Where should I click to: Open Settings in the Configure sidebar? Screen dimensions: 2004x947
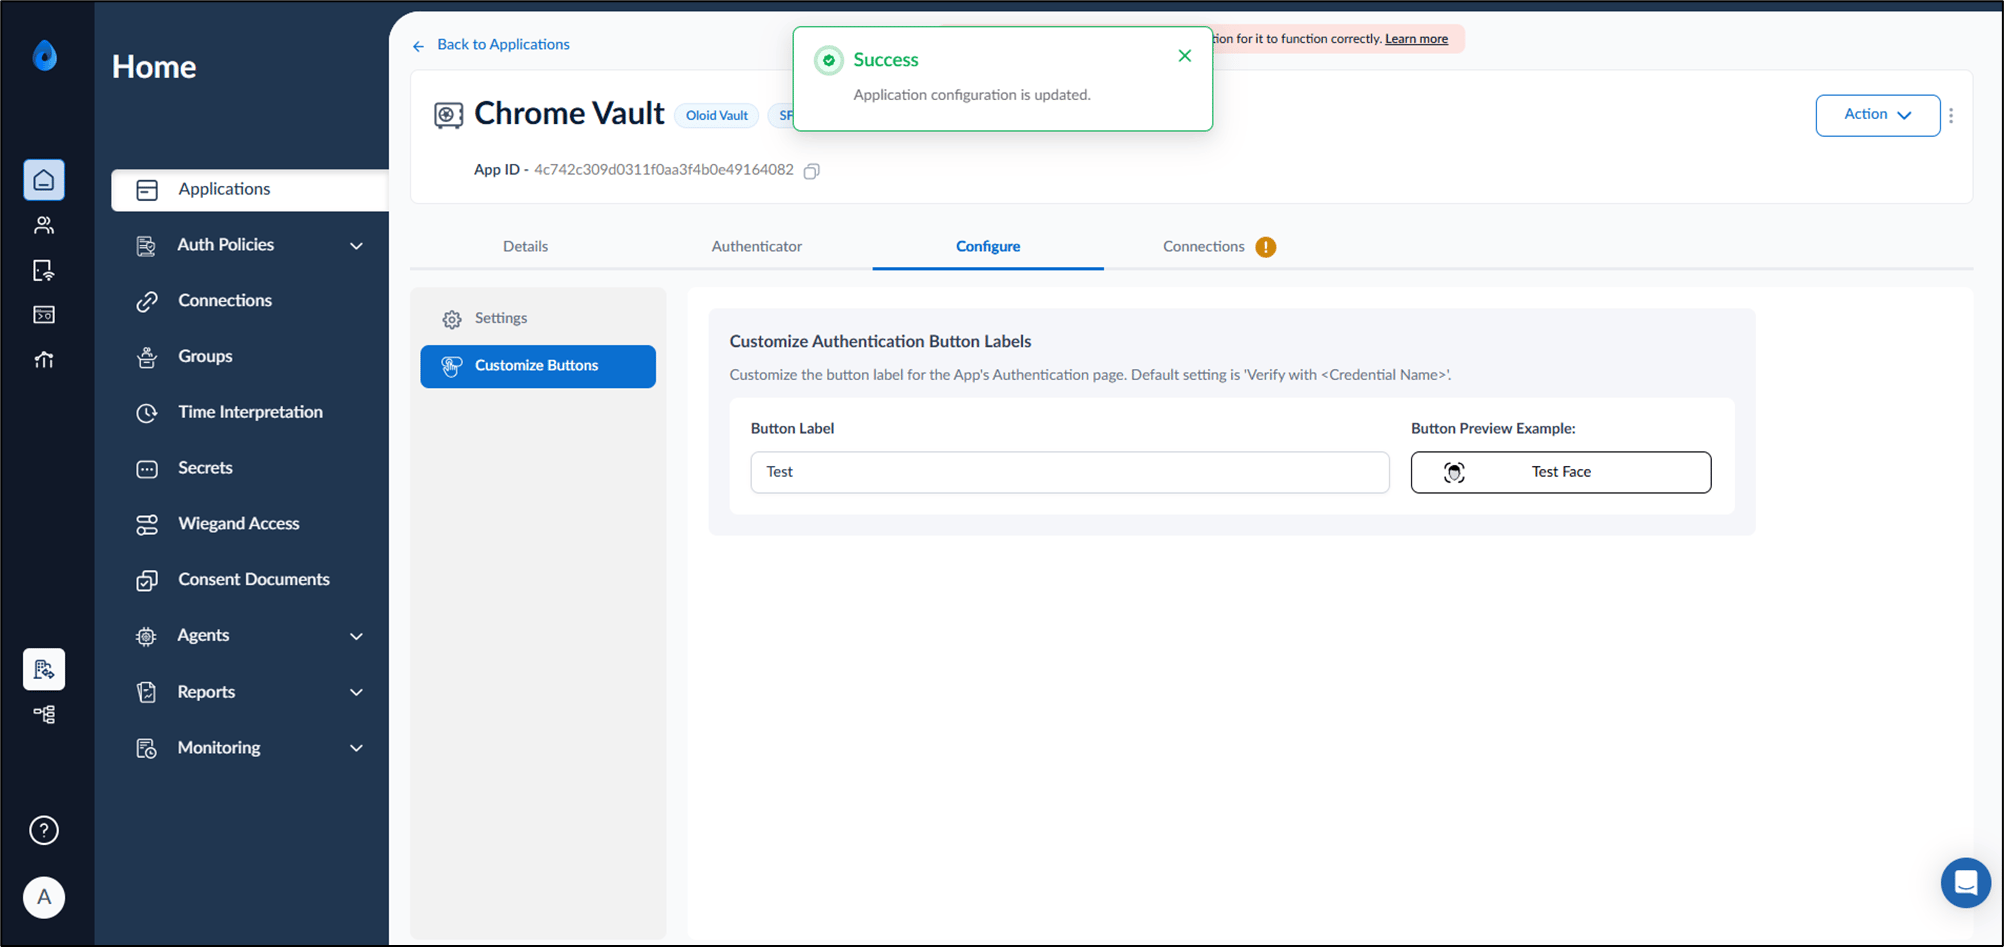(x=538, y=318)
